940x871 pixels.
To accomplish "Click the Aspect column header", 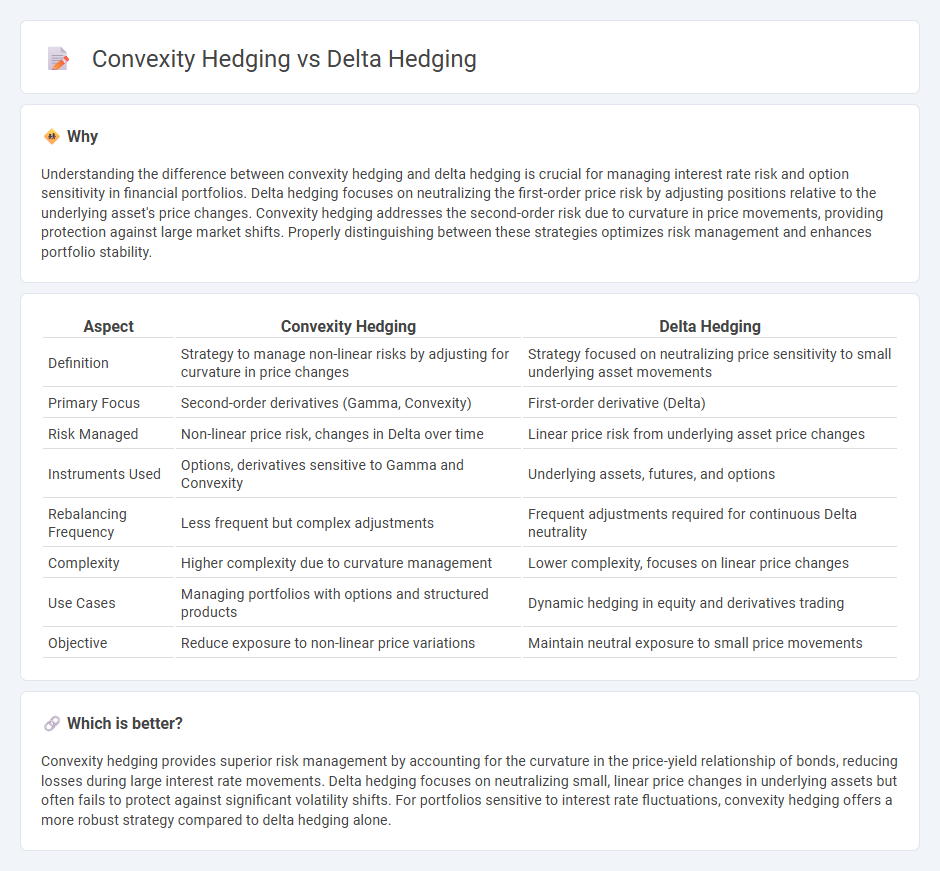I will coord(109,326).
